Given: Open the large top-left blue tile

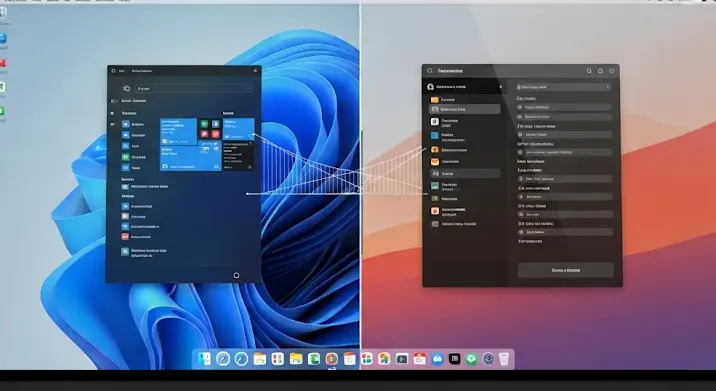Looking at the screenshot, I should point(179,132).
